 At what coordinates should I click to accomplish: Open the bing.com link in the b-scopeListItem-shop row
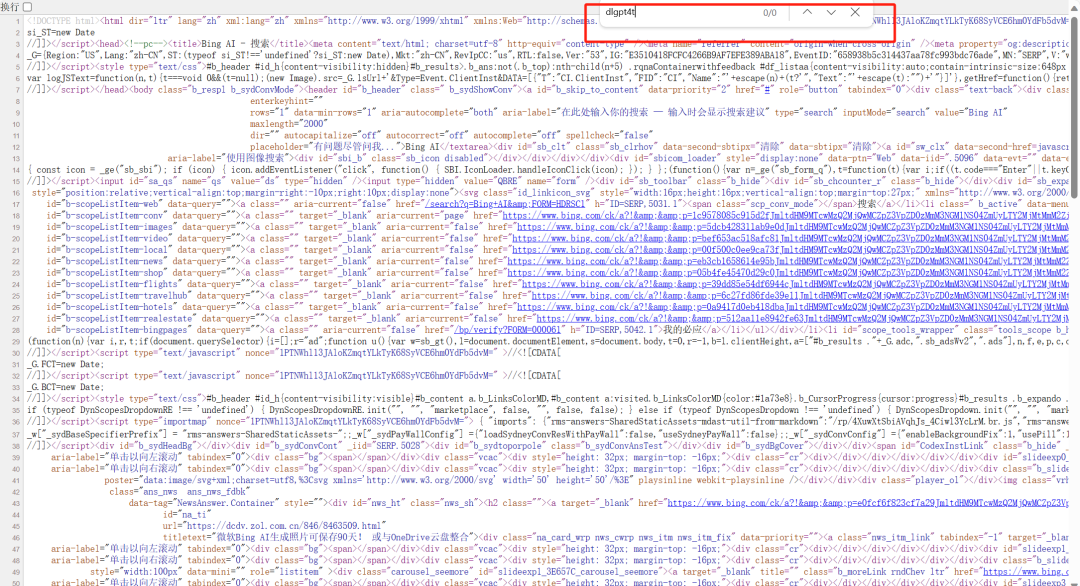[788, 273]
